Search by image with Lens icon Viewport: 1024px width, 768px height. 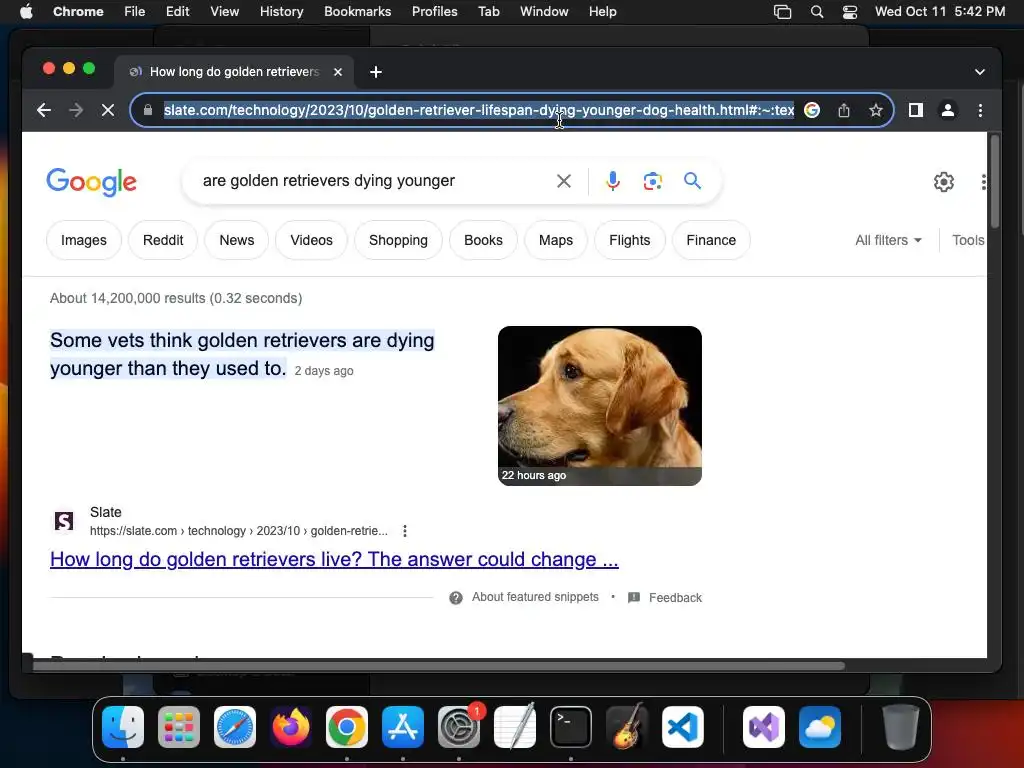pyautogui.click(x=652, y=181)
